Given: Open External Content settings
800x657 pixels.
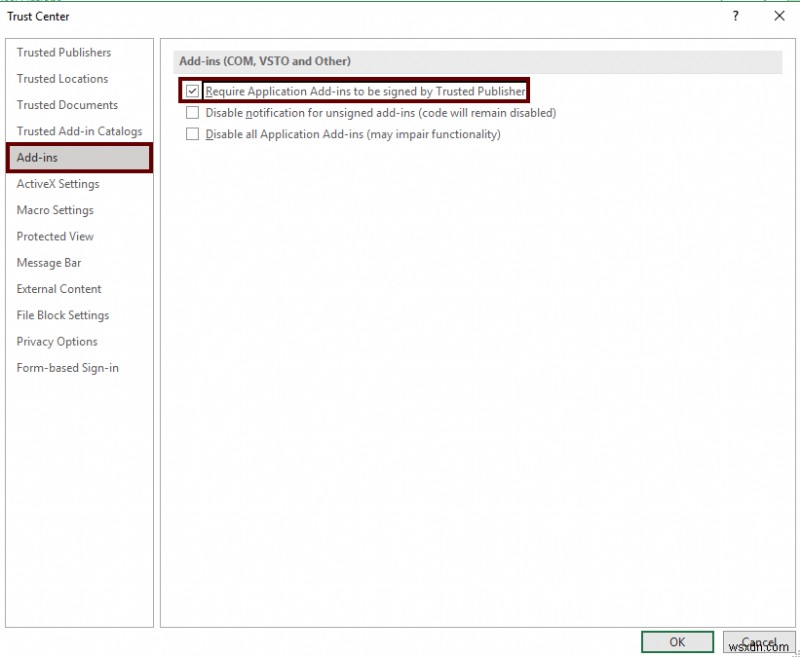Looking at the screenshot, I should pos(58,288).
